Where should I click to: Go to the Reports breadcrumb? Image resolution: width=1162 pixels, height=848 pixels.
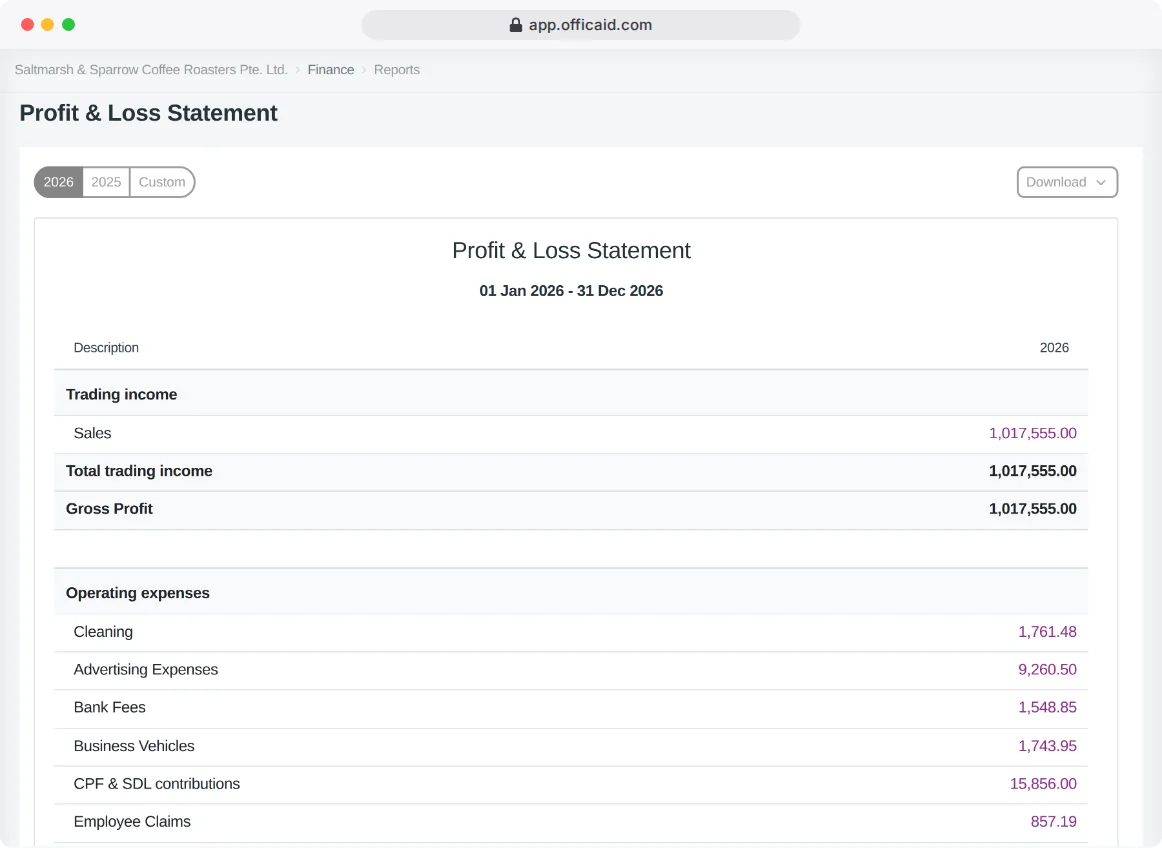tap(396, 70)
